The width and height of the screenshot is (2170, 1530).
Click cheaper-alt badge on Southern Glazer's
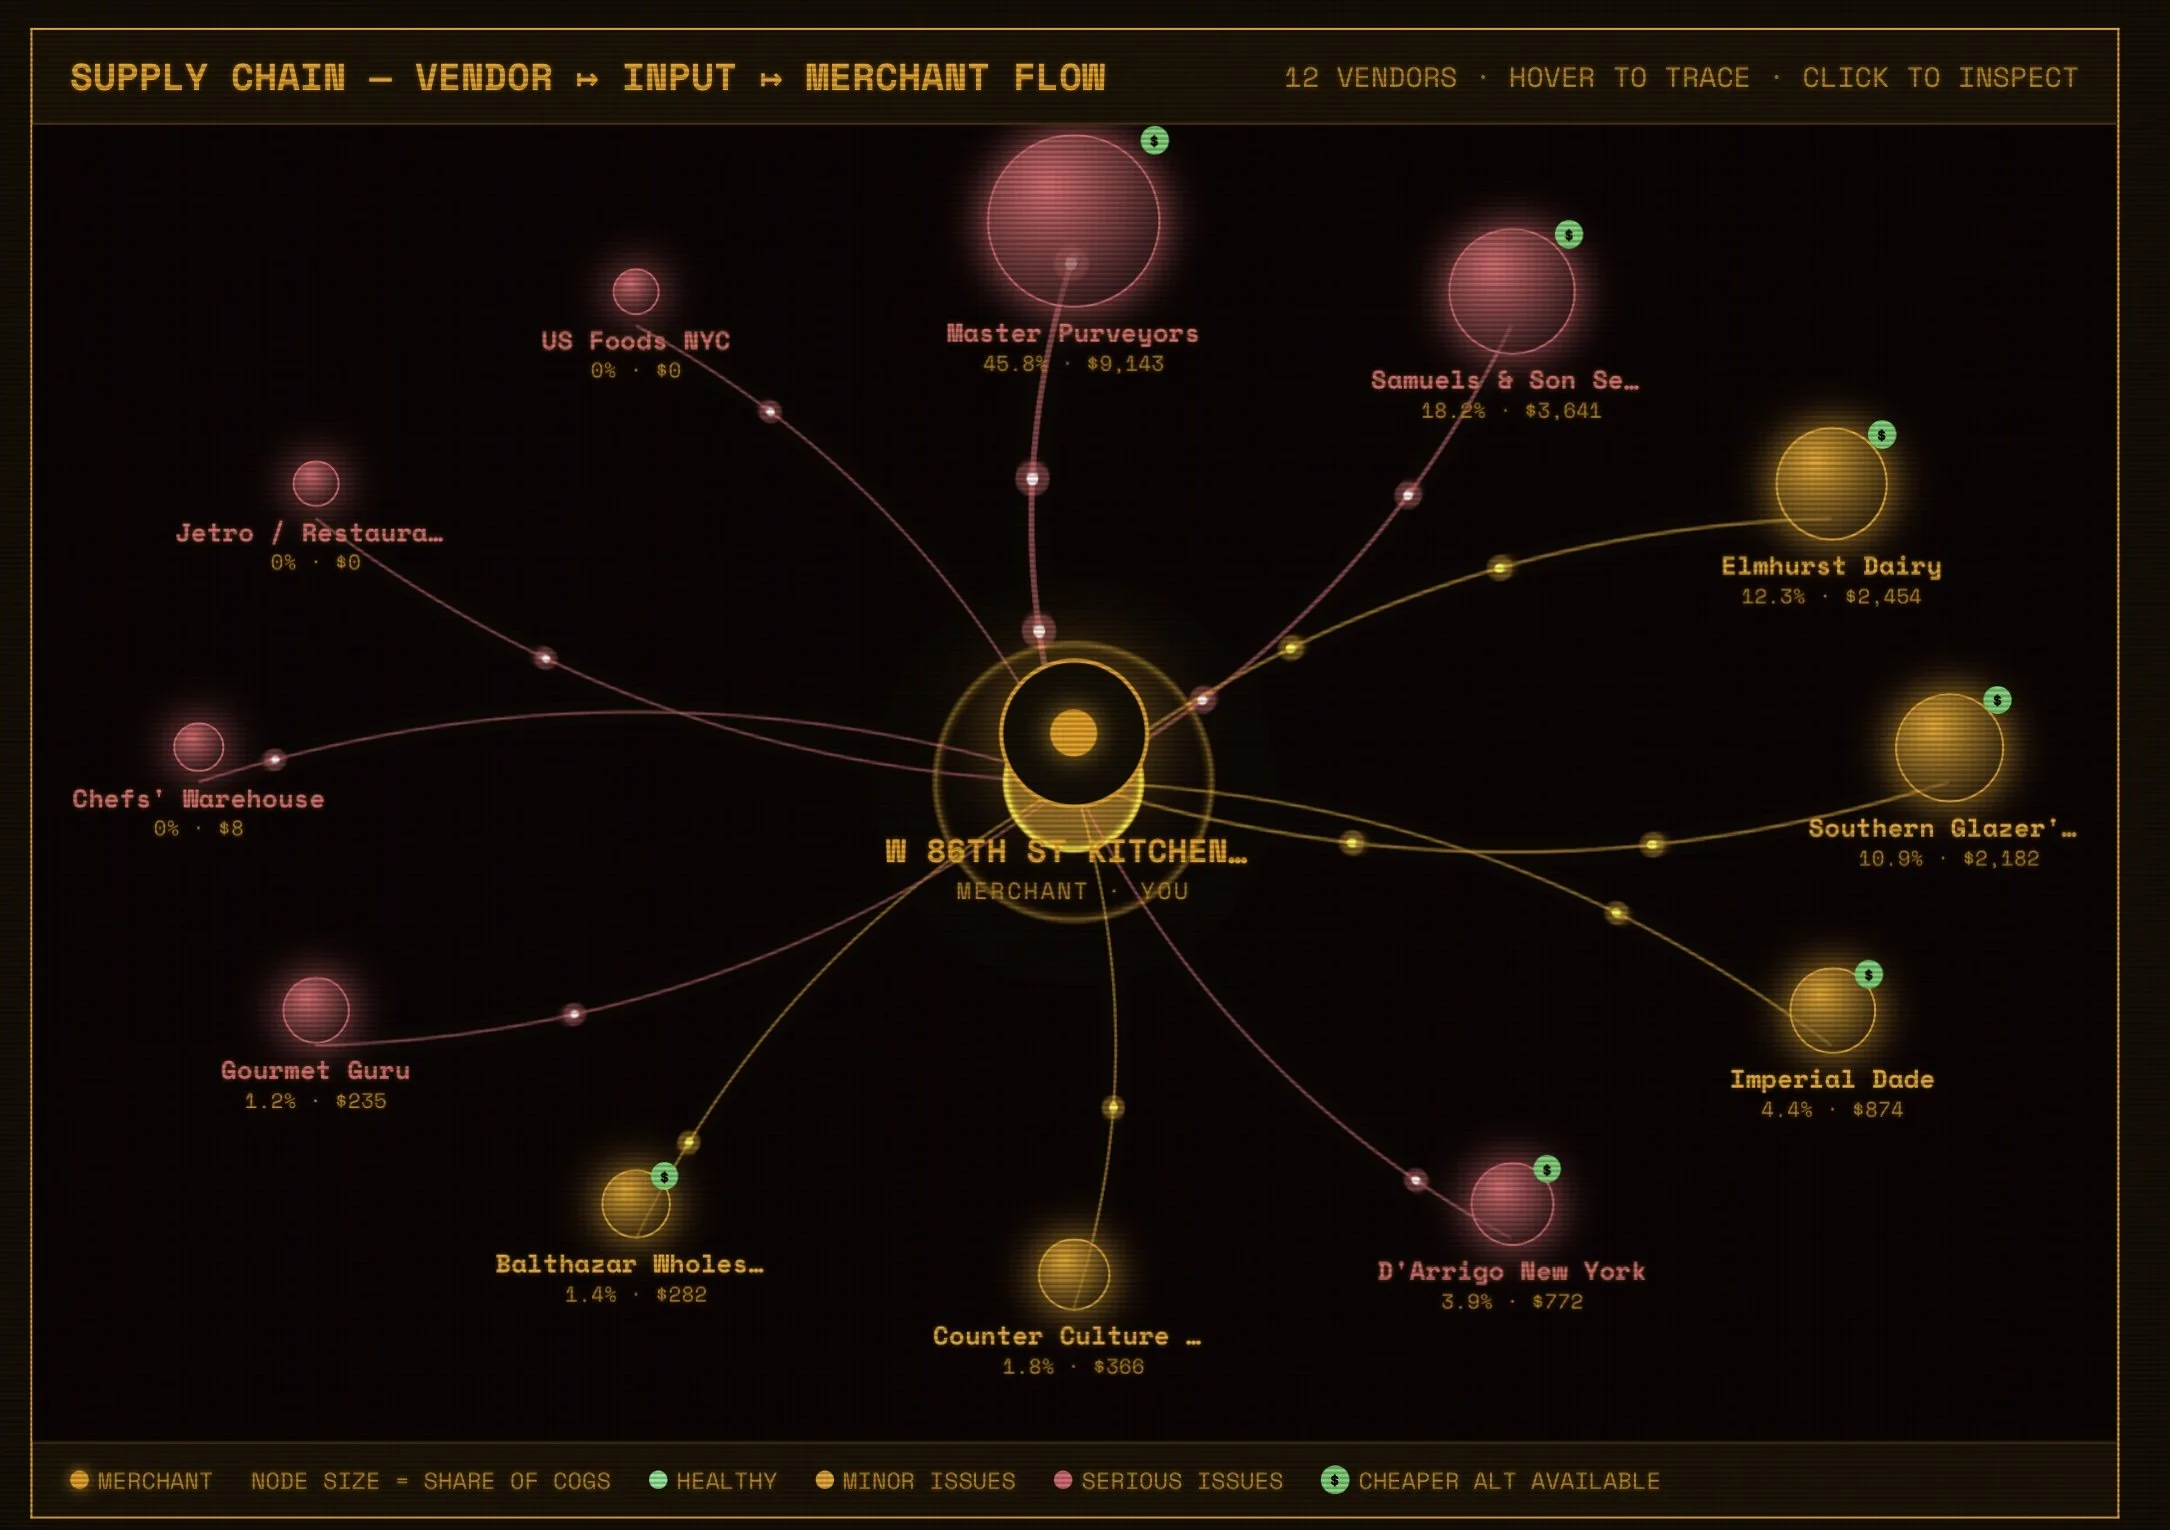click(1996, 699)
